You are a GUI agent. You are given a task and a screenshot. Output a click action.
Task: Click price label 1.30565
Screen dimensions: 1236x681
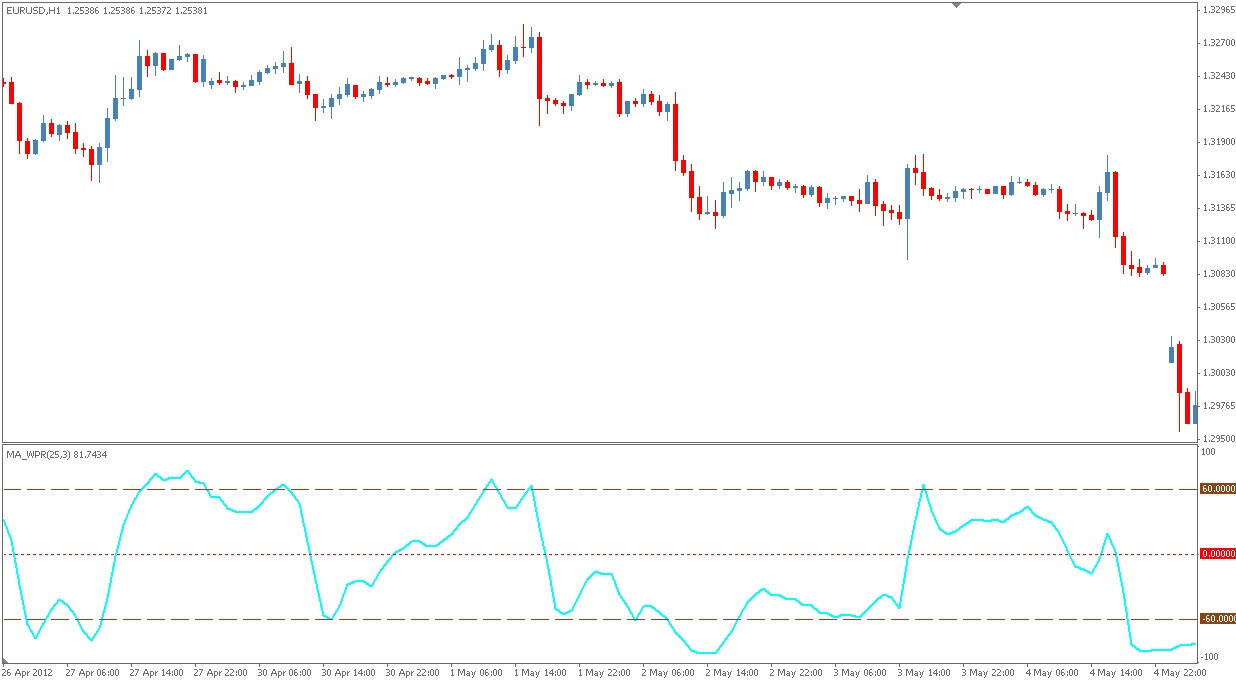coord(1219,307)
